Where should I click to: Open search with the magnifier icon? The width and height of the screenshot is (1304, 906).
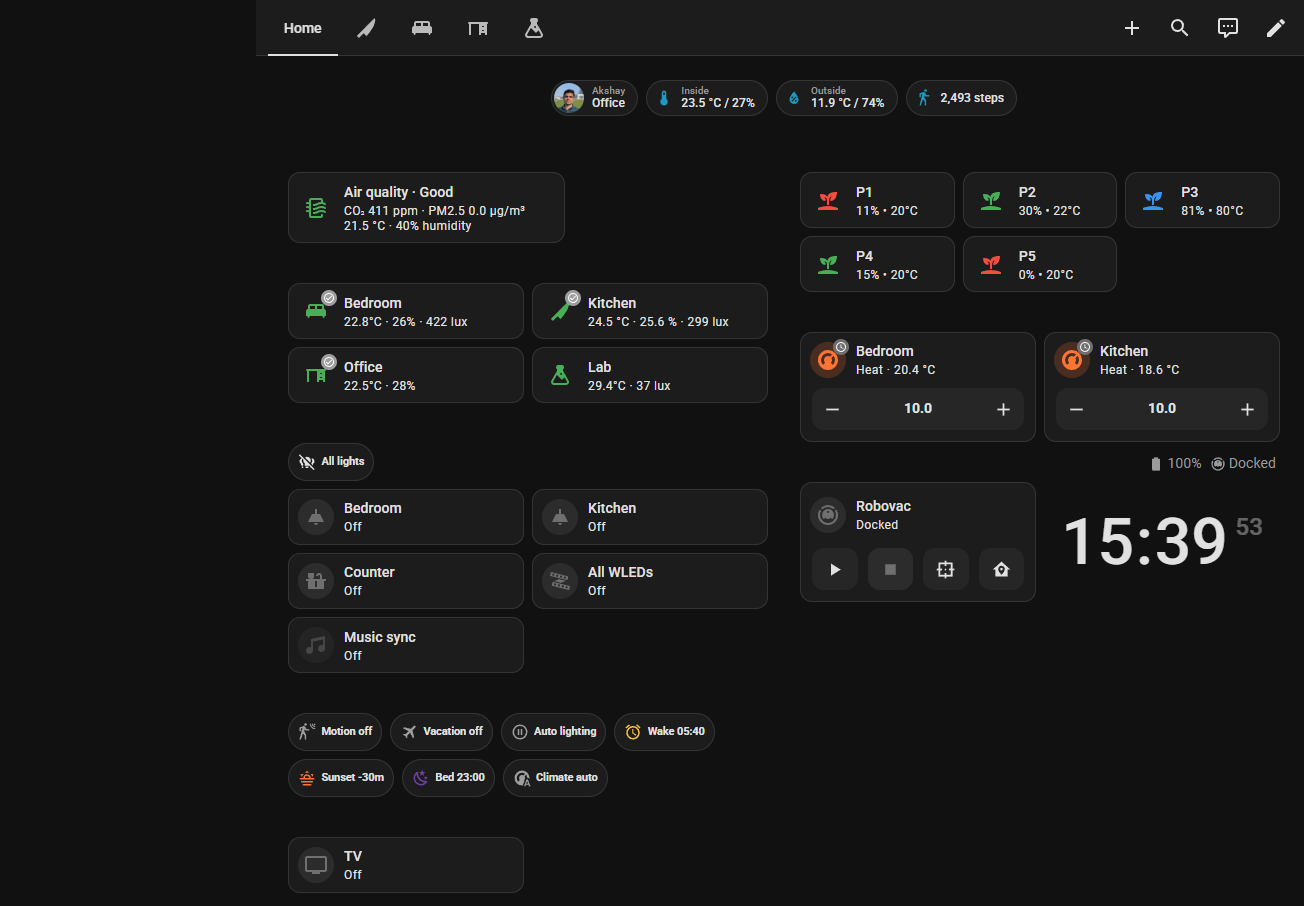1180,28
